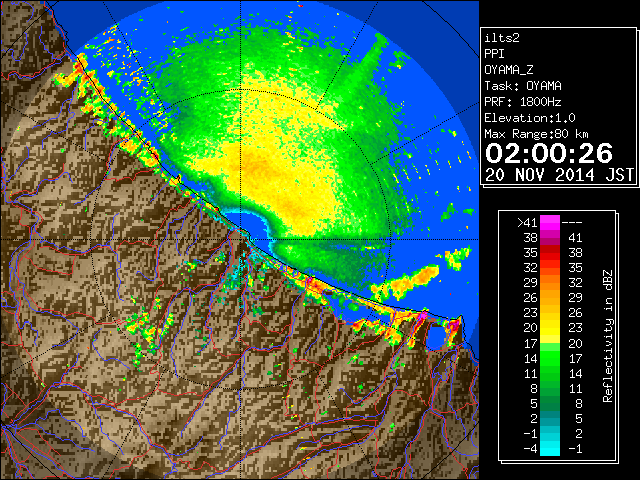This screenshot has width=640, height=480.
Task: Pick the magenta >41 dBZ legend swatch
Action: 550,223
